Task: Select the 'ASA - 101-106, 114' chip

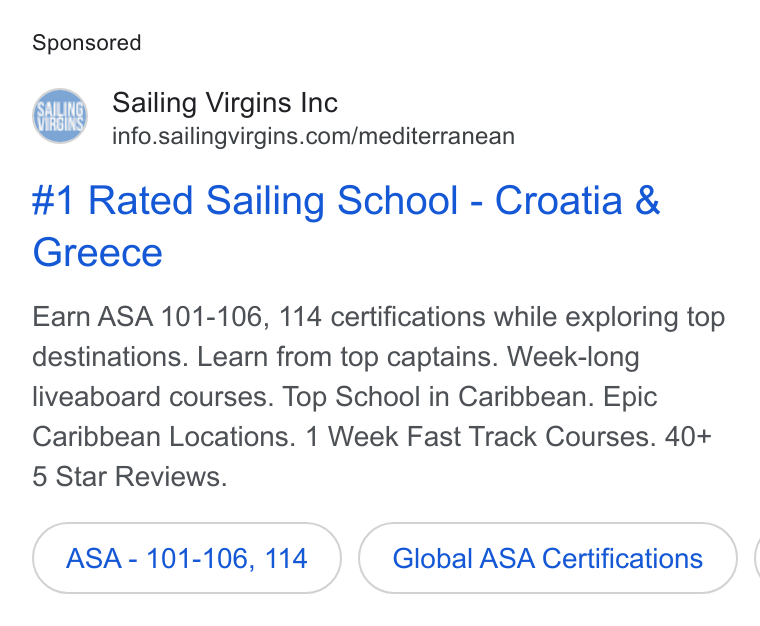Action: 187,558
